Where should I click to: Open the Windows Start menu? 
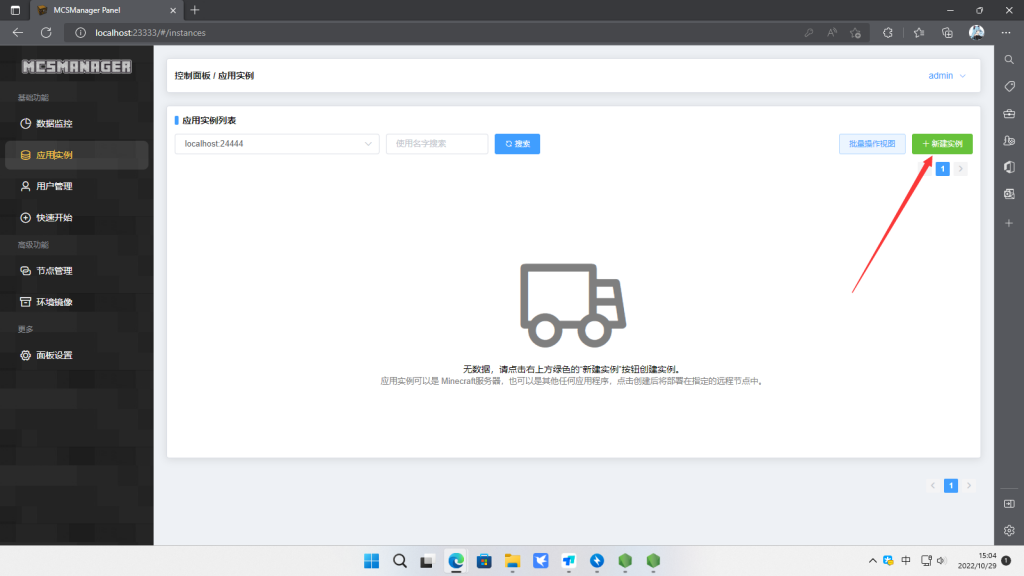(x=372, y=561)
